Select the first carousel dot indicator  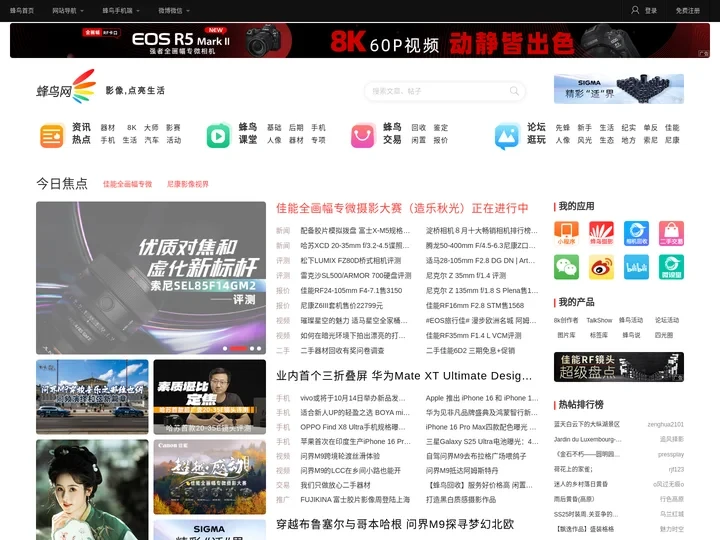click(x=225, y=349)
